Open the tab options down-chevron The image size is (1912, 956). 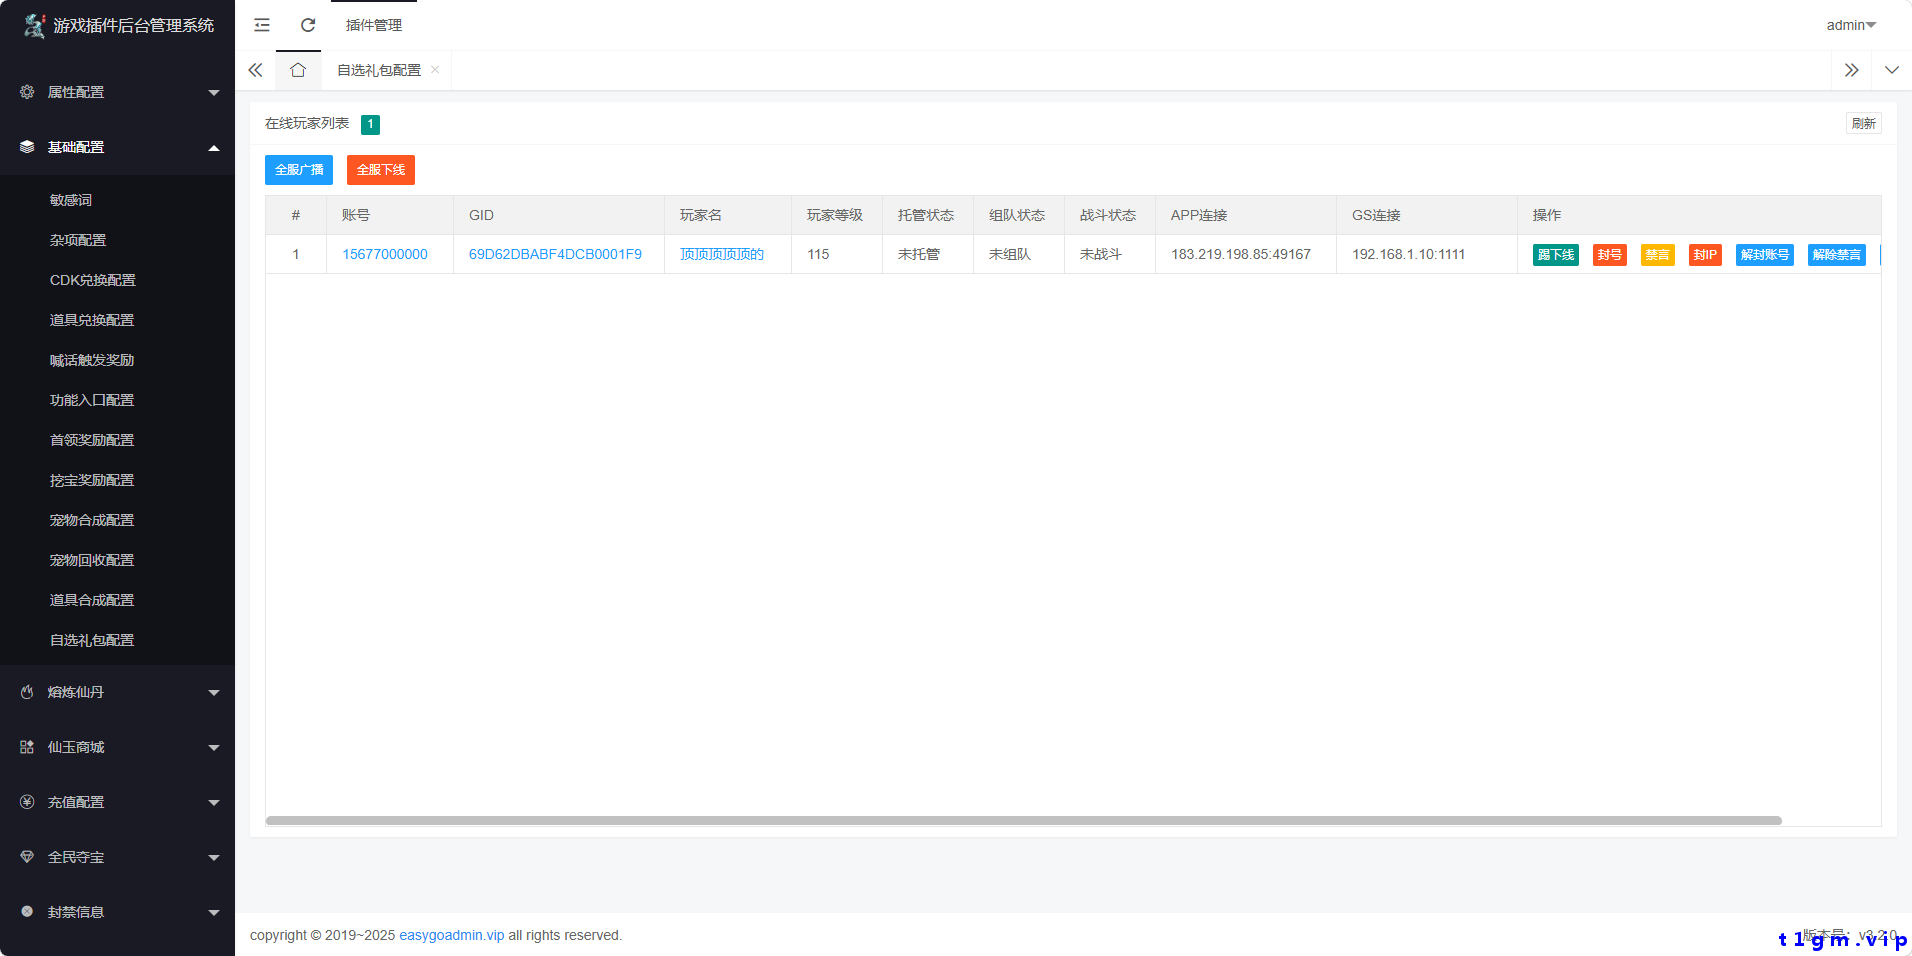point(1891,70)
